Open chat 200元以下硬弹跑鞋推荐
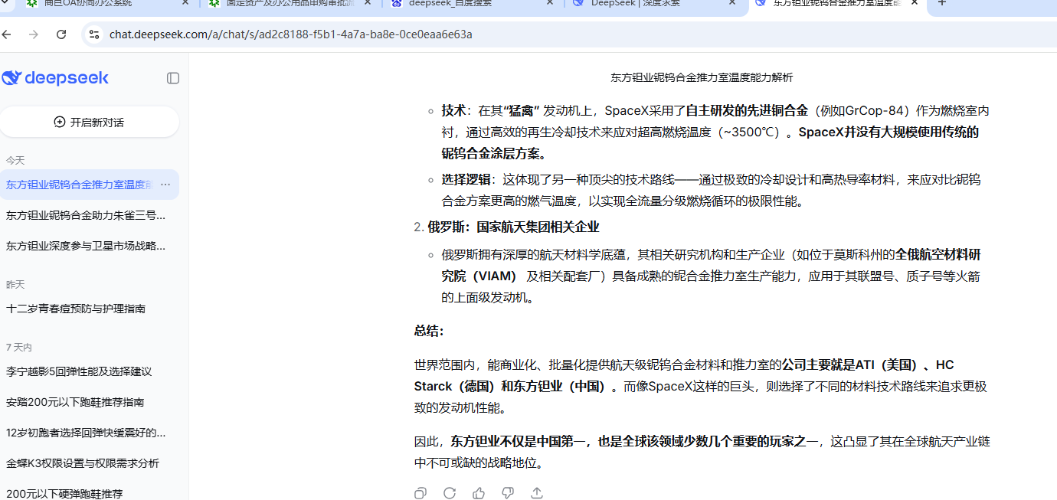The height and width of the screenshot is (500, 1057). tap(65, 493)
